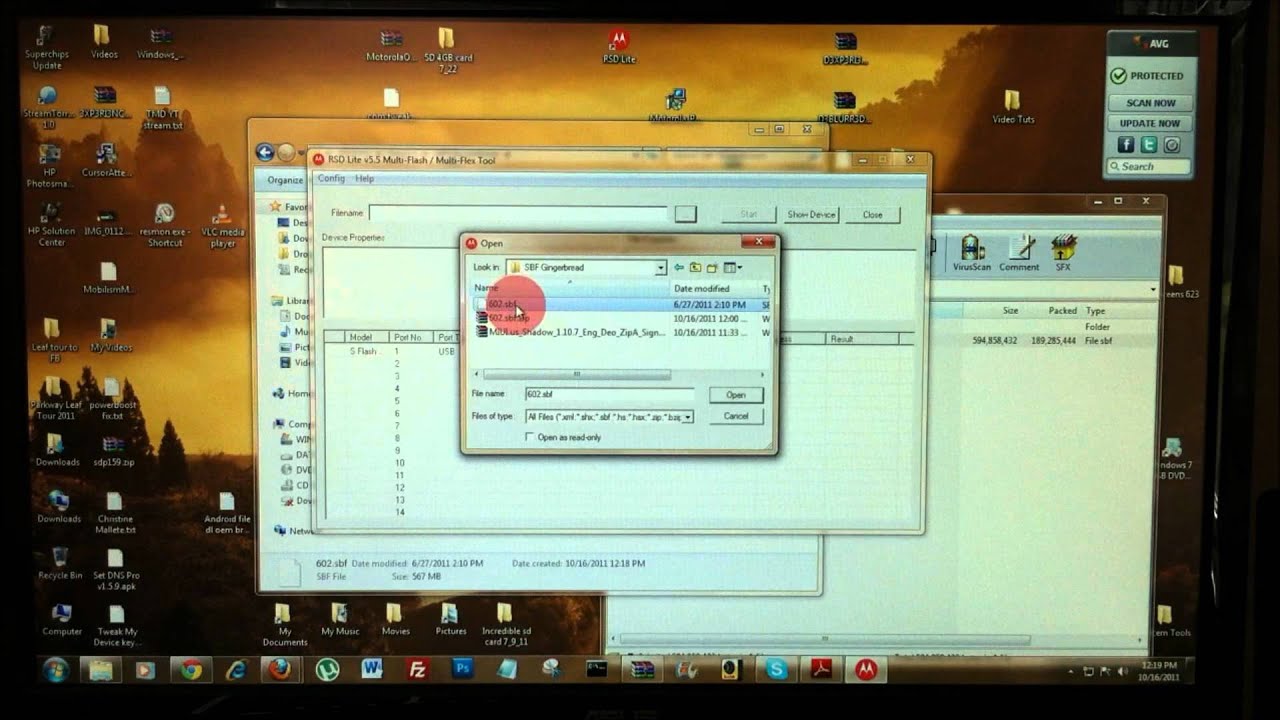Tick the Open as read-only checkbox
The width and height of the screenshot is (1280, 720).
coord(530,437)
